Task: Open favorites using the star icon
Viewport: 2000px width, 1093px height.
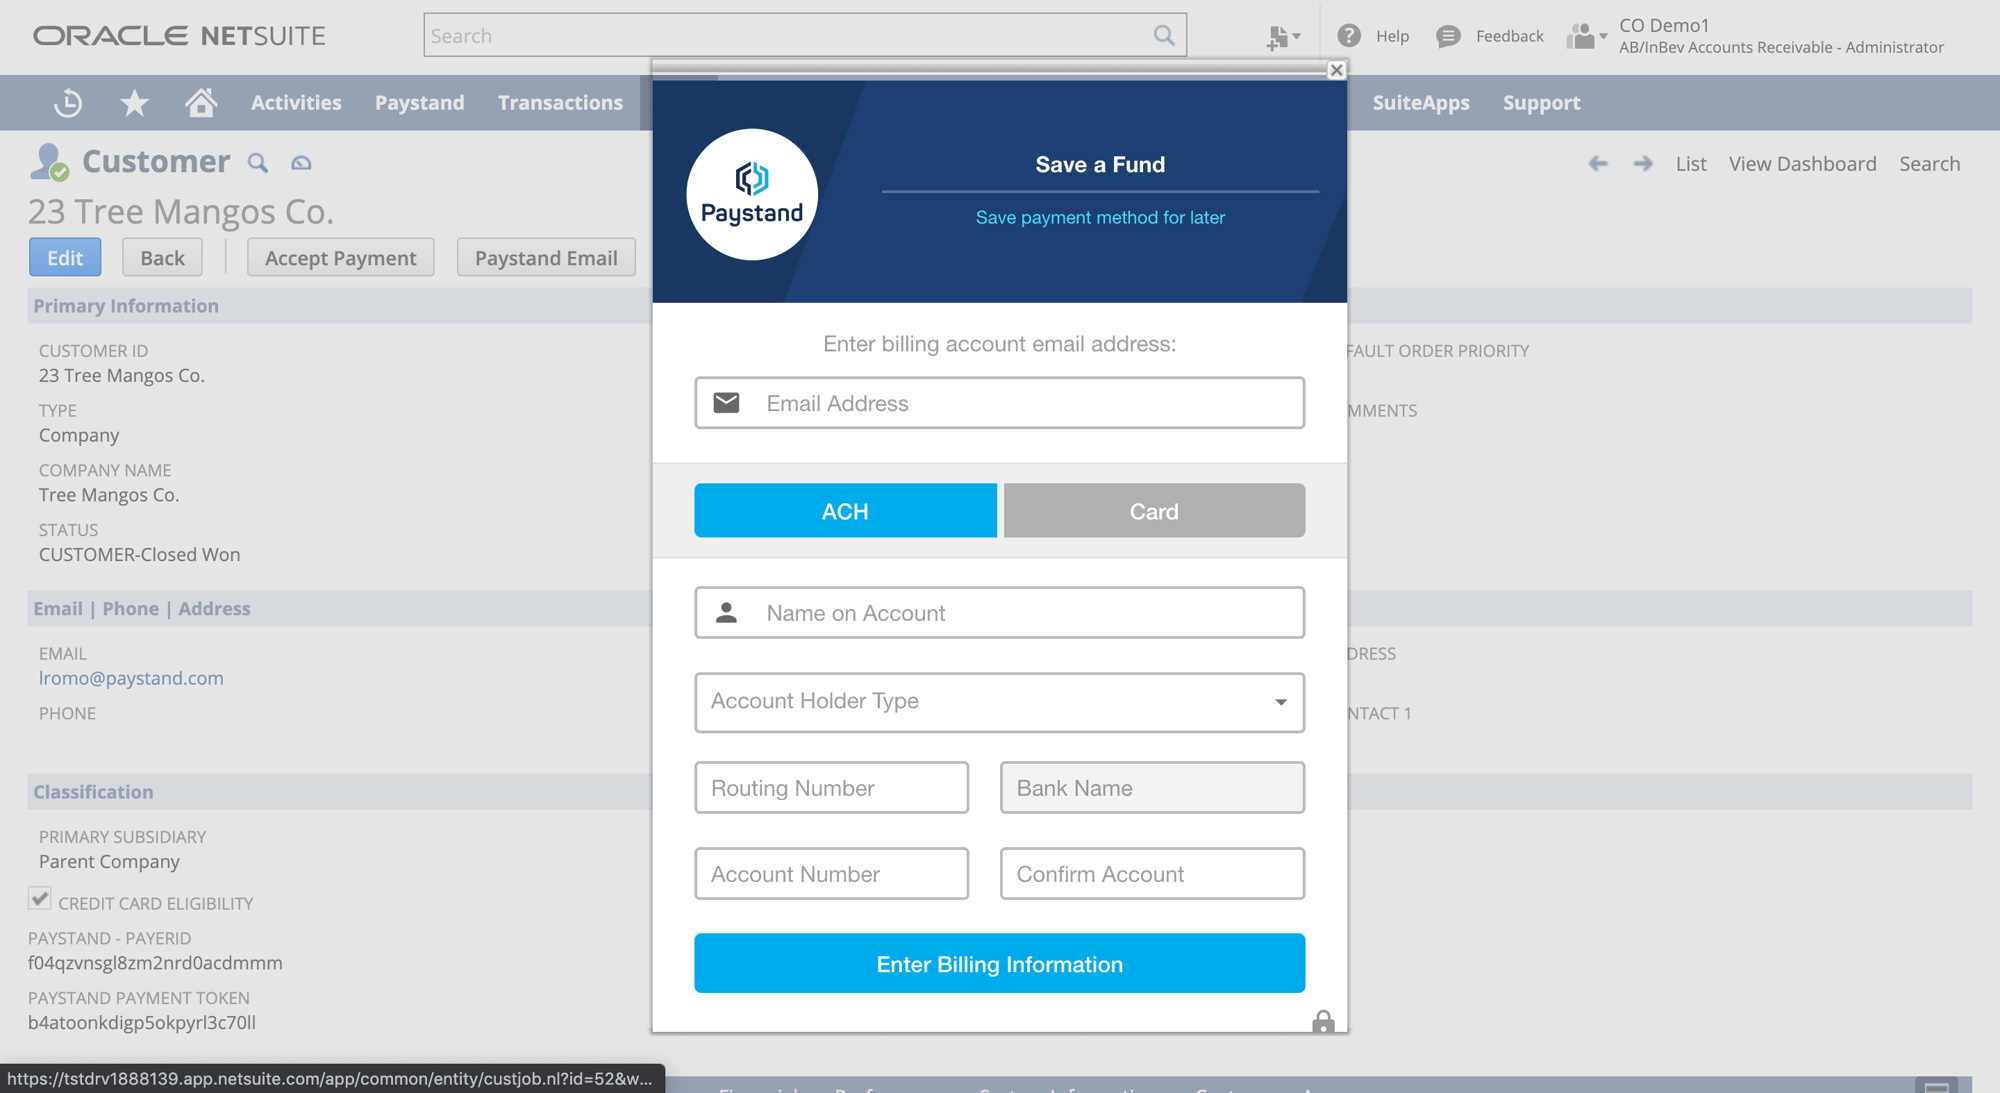Action: 133,102
